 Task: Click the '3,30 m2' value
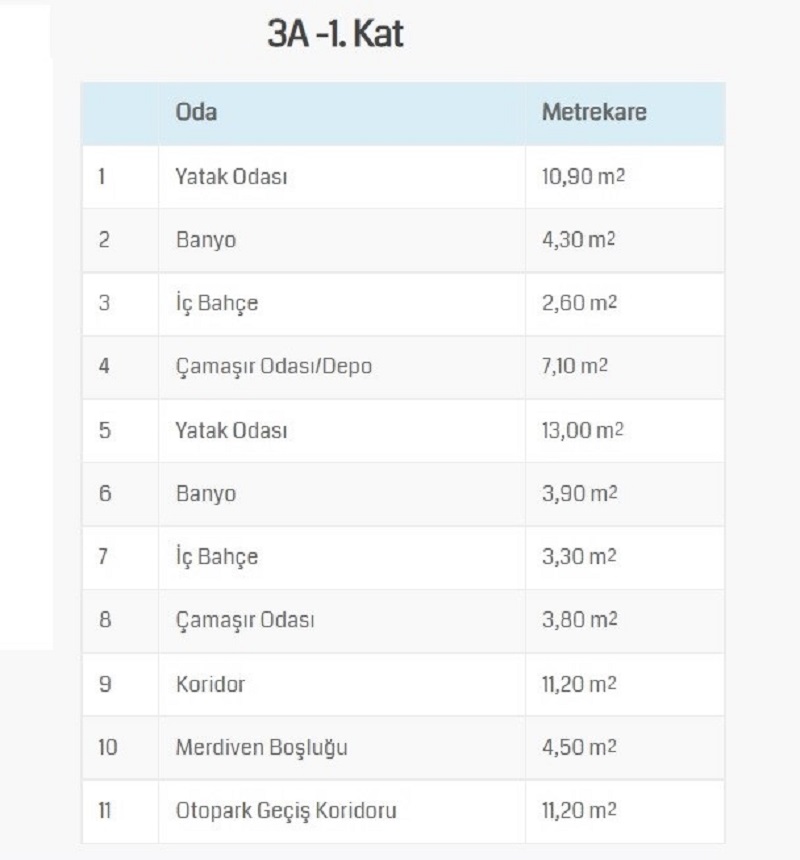click(579, 557)
